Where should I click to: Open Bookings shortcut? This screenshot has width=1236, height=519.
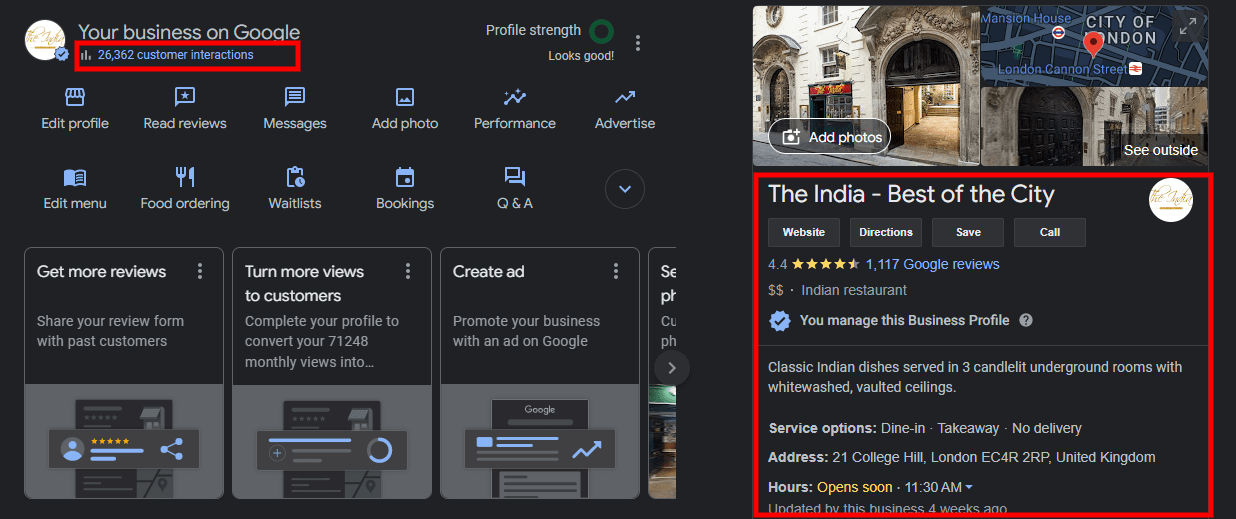click(405, 189)
